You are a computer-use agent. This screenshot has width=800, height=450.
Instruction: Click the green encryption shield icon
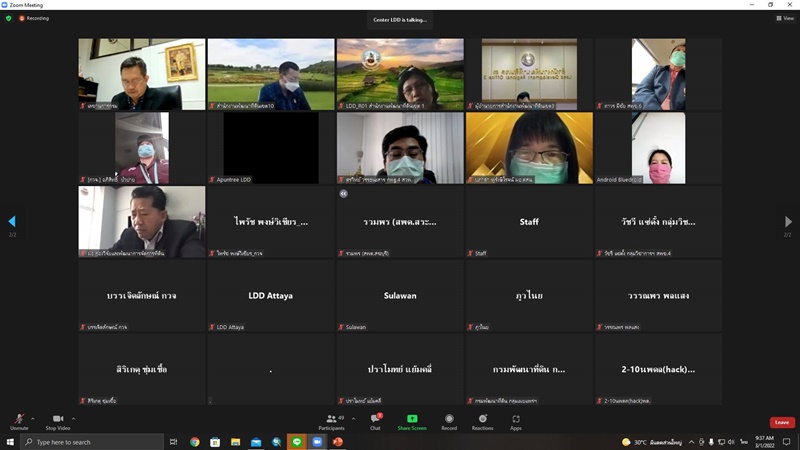[x=9, y=18]
